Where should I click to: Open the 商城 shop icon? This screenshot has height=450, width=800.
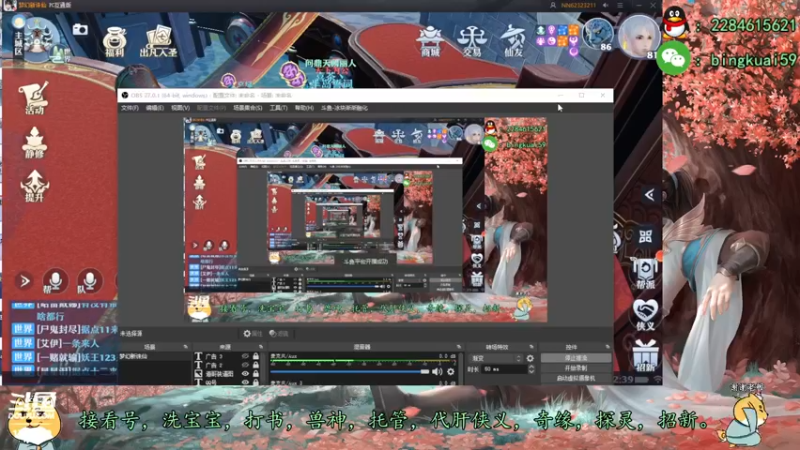click(x=431, y=41)
